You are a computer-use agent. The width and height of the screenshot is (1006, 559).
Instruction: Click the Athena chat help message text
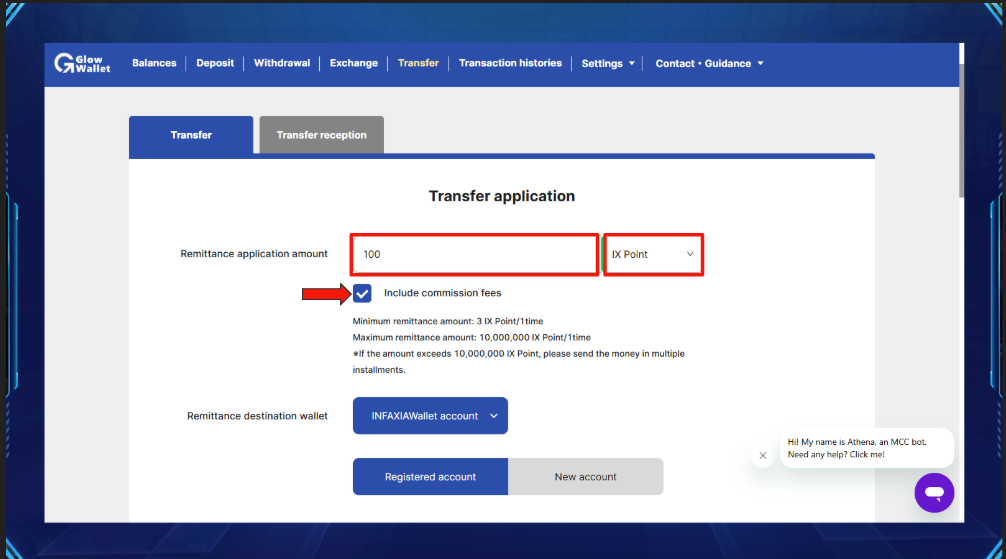857,448
